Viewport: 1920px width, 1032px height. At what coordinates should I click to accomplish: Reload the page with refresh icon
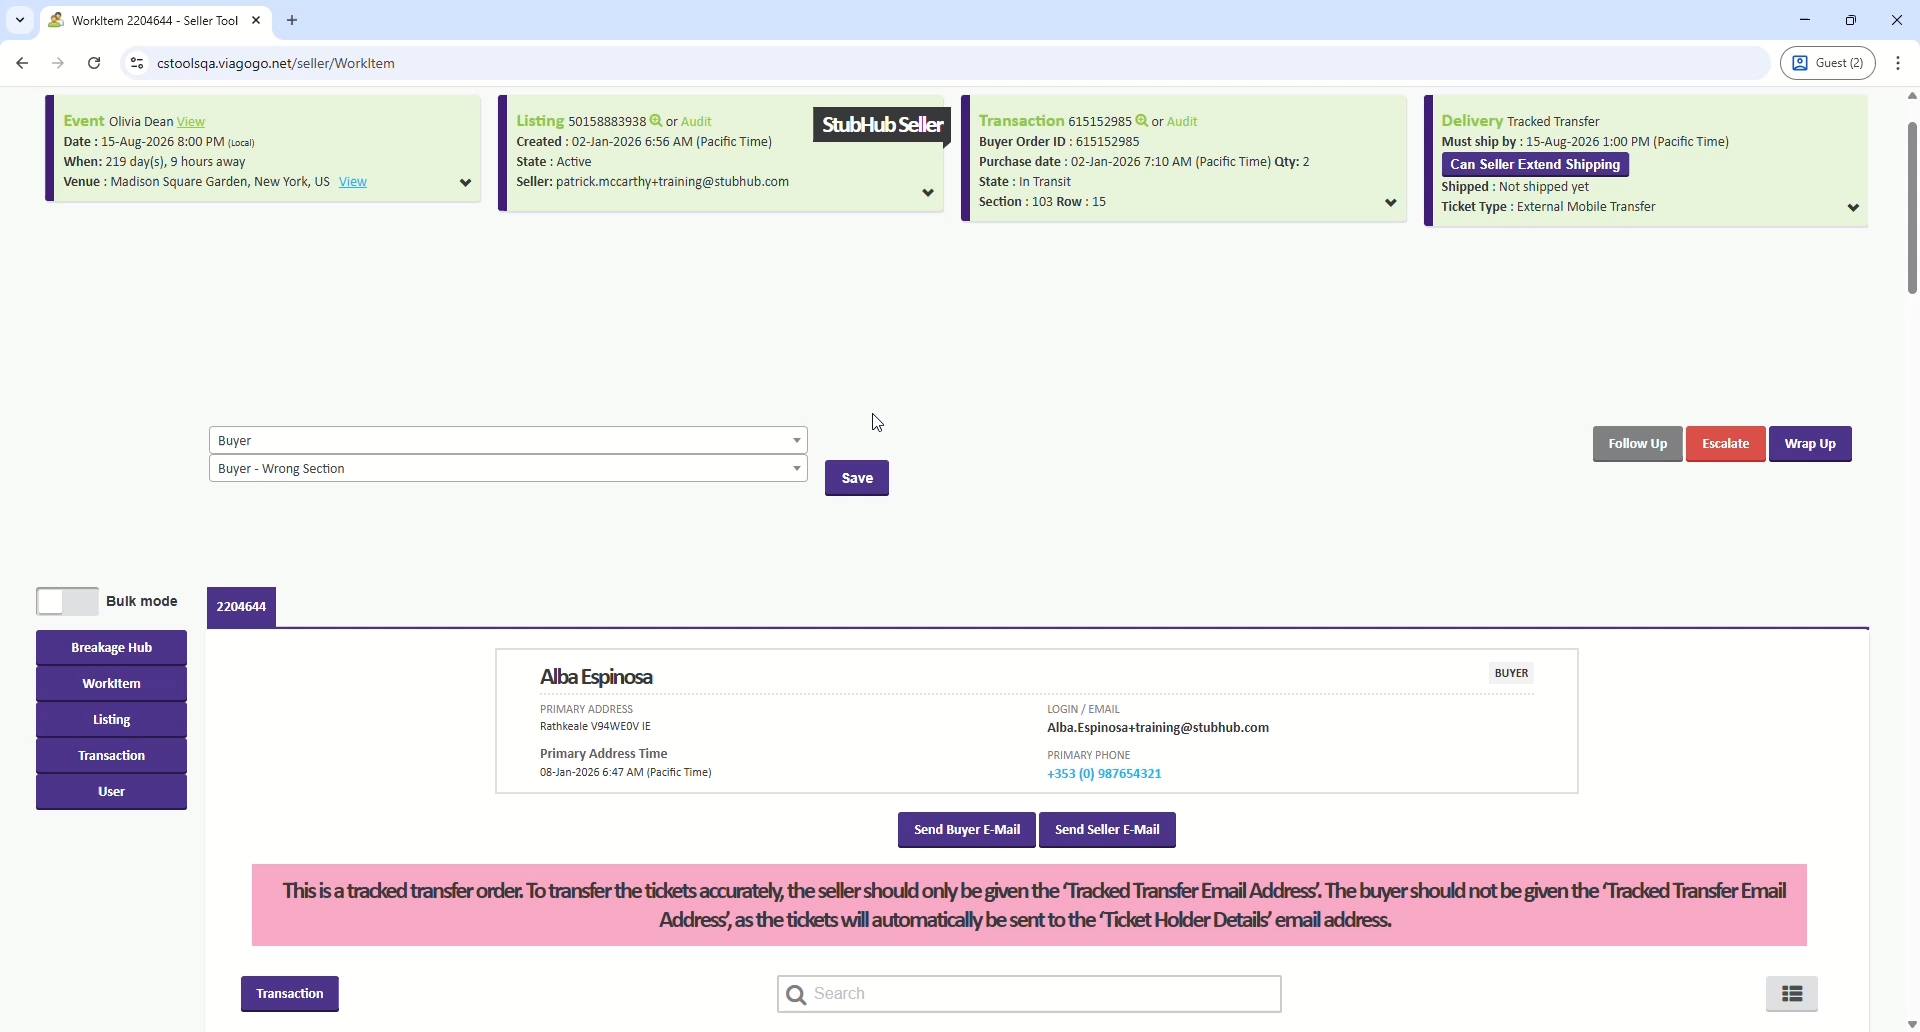coord(95,64)
